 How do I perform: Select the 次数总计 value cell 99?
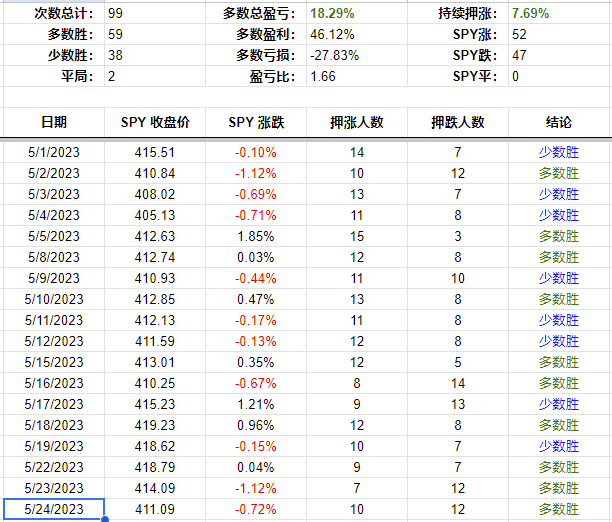click(x=155, y=13)
